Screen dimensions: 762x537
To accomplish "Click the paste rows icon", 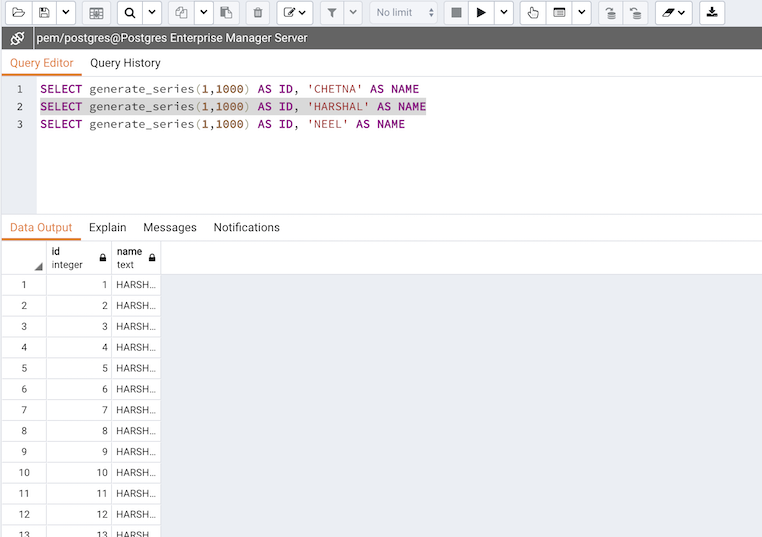I will click(226, 13).
